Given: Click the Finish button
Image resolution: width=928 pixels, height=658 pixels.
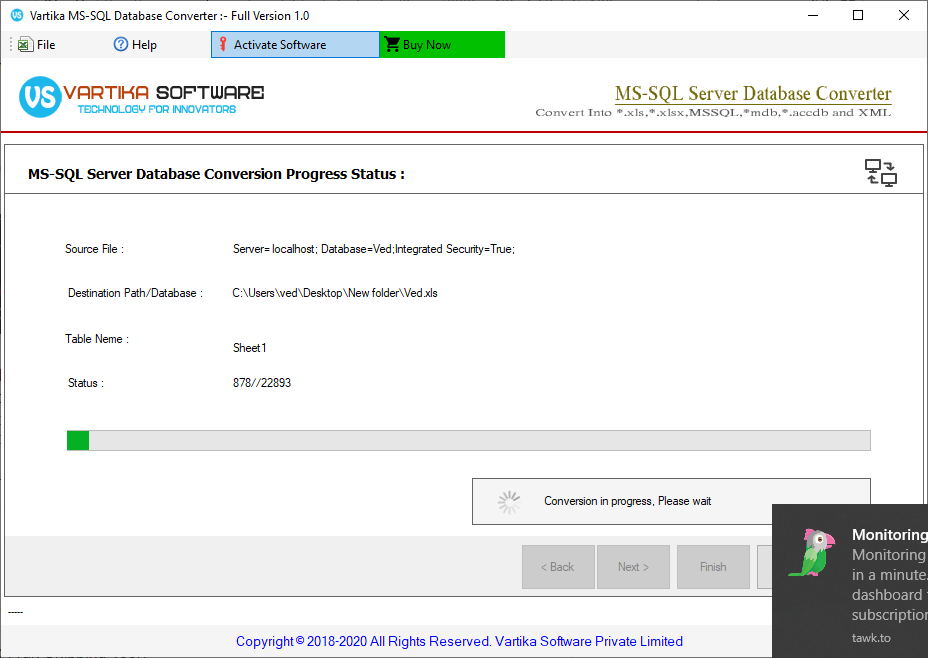Looking at the screenshot, I should pyautogui.click(x=713, y=567).
